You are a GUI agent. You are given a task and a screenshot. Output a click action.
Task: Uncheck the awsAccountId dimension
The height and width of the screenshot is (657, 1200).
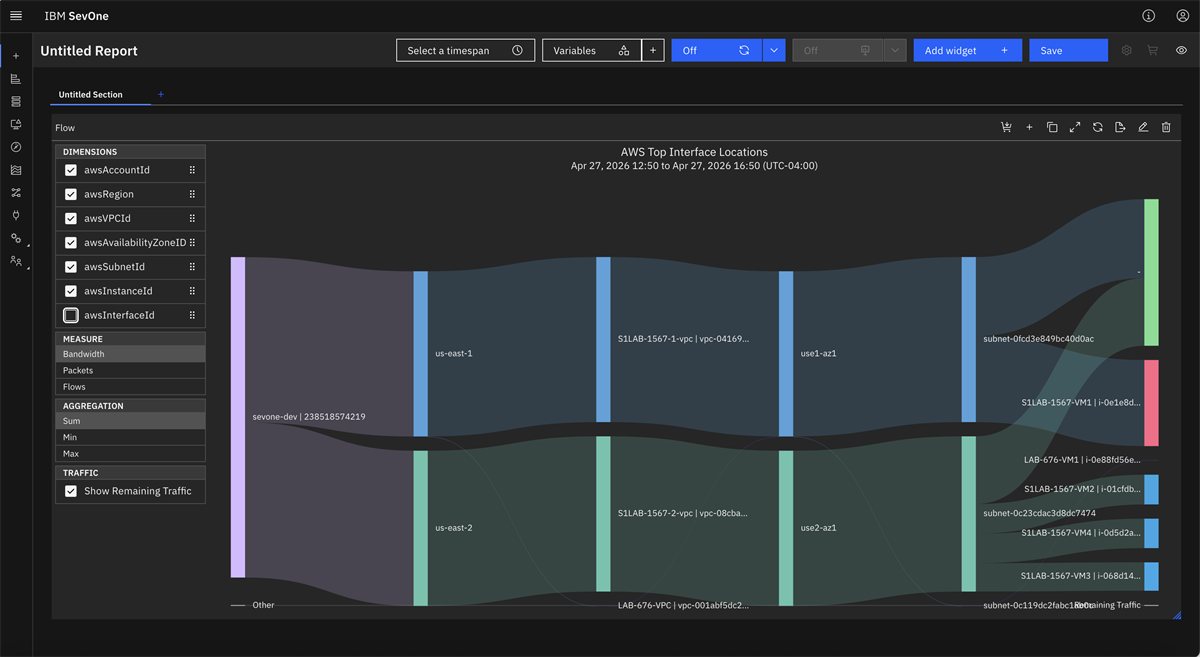[71, 170]
